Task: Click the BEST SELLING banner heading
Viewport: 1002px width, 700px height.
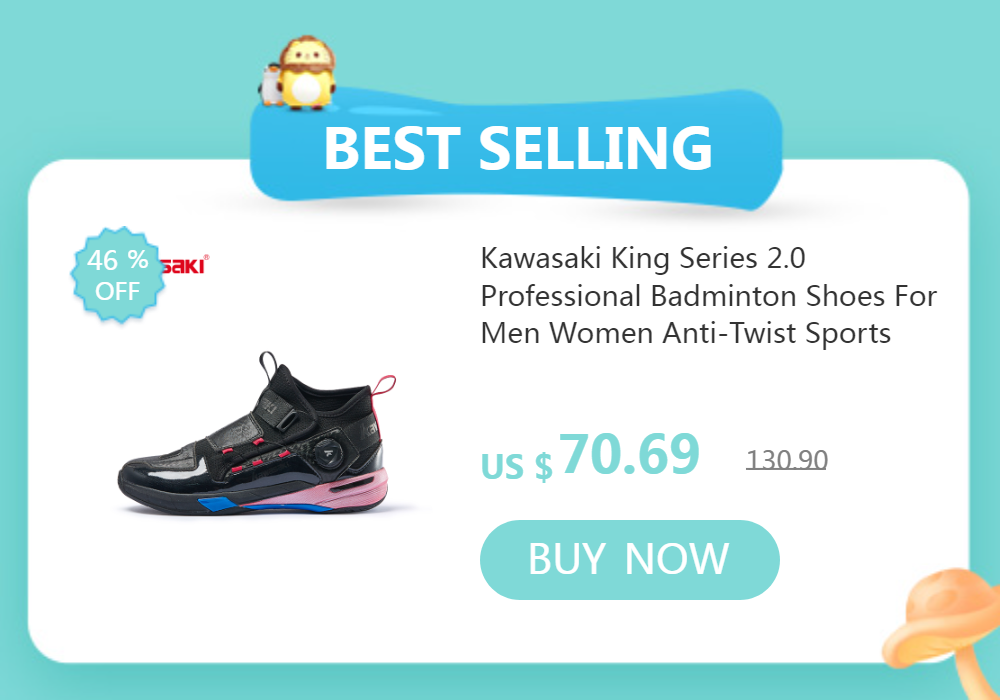Action: pos(518,148)
